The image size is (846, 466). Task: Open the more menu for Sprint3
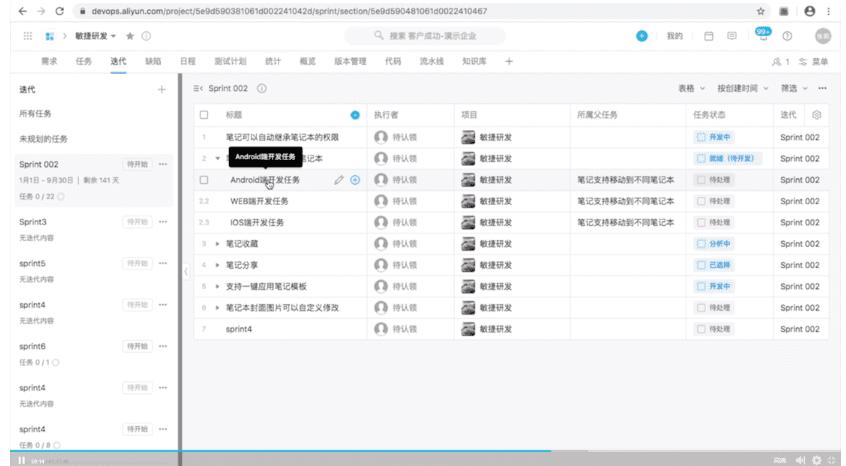point(163,222)
